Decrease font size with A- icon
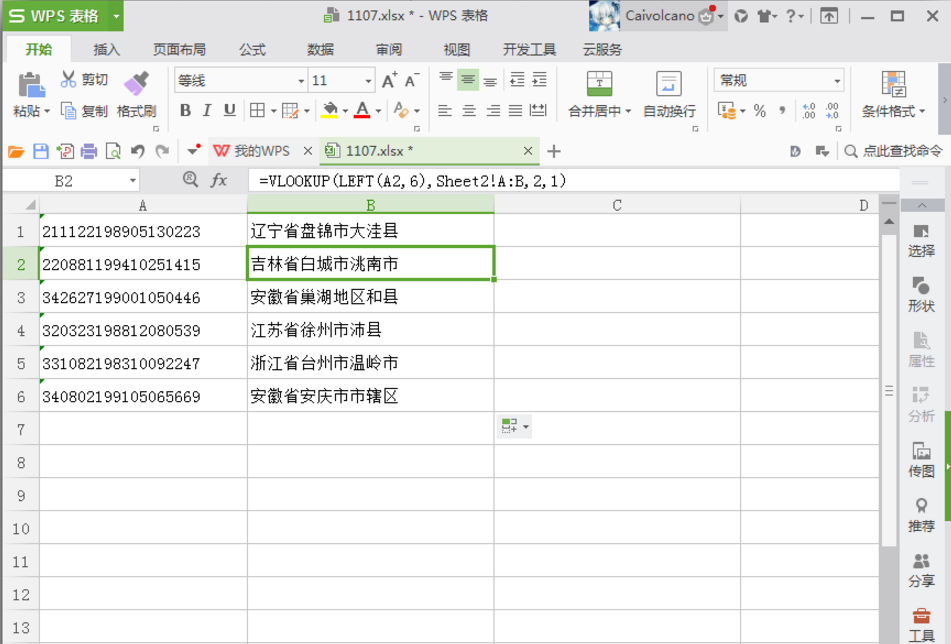The width and height of the screenshot is (951, 644). point(412,80)
